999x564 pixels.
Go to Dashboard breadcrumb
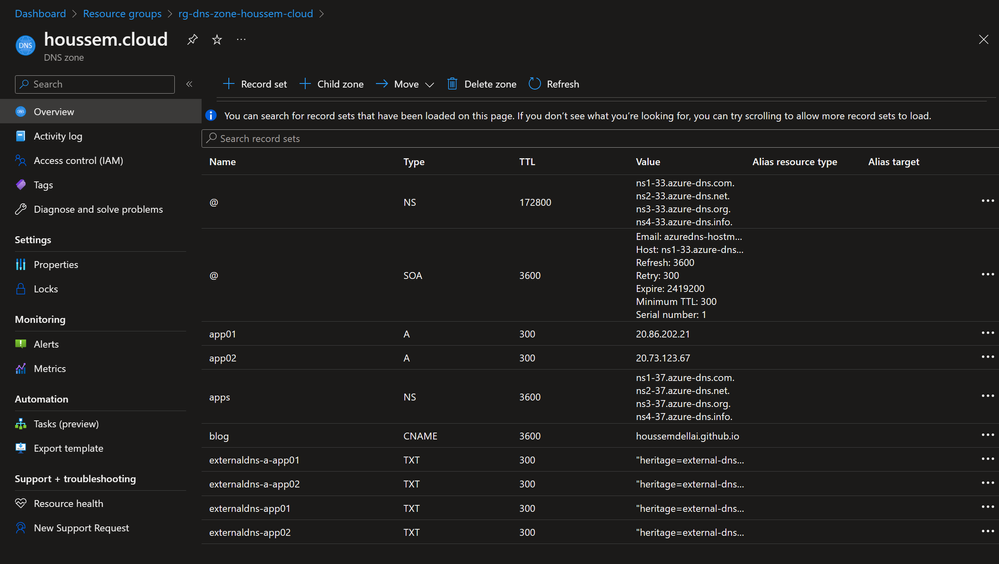pos(40,13)
